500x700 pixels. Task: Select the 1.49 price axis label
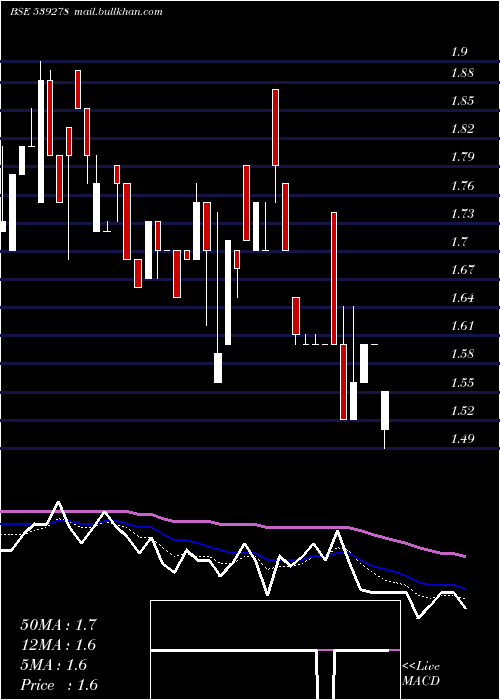click(x=462, y=439)
